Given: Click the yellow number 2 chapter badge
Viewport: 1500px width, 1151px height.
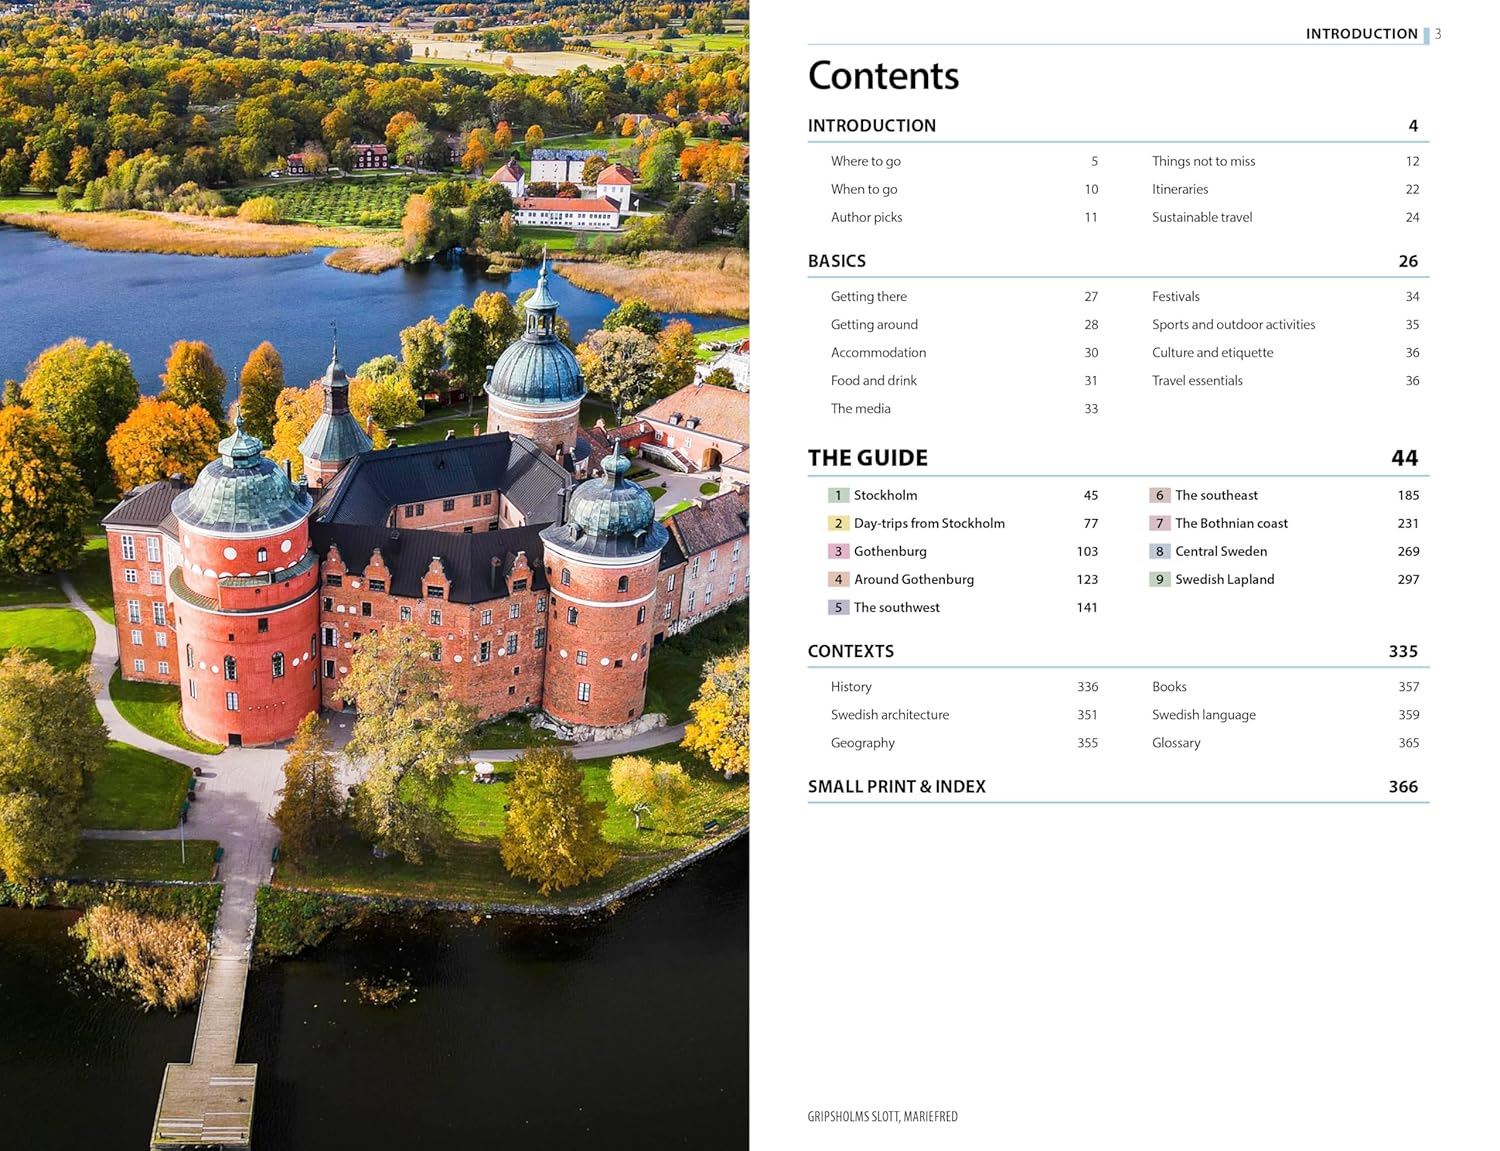Looking at the screenshot, I should click(838, 523).
